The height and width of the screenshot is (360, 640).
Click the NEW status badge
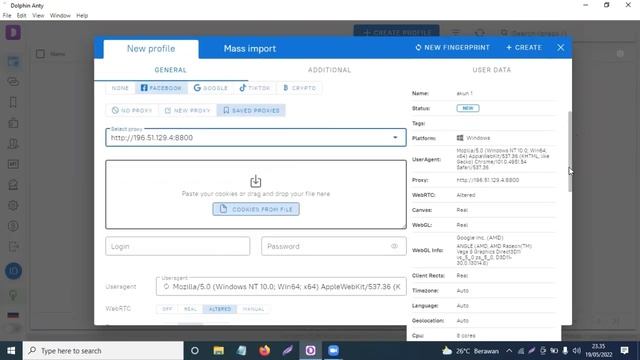point(468,108)
